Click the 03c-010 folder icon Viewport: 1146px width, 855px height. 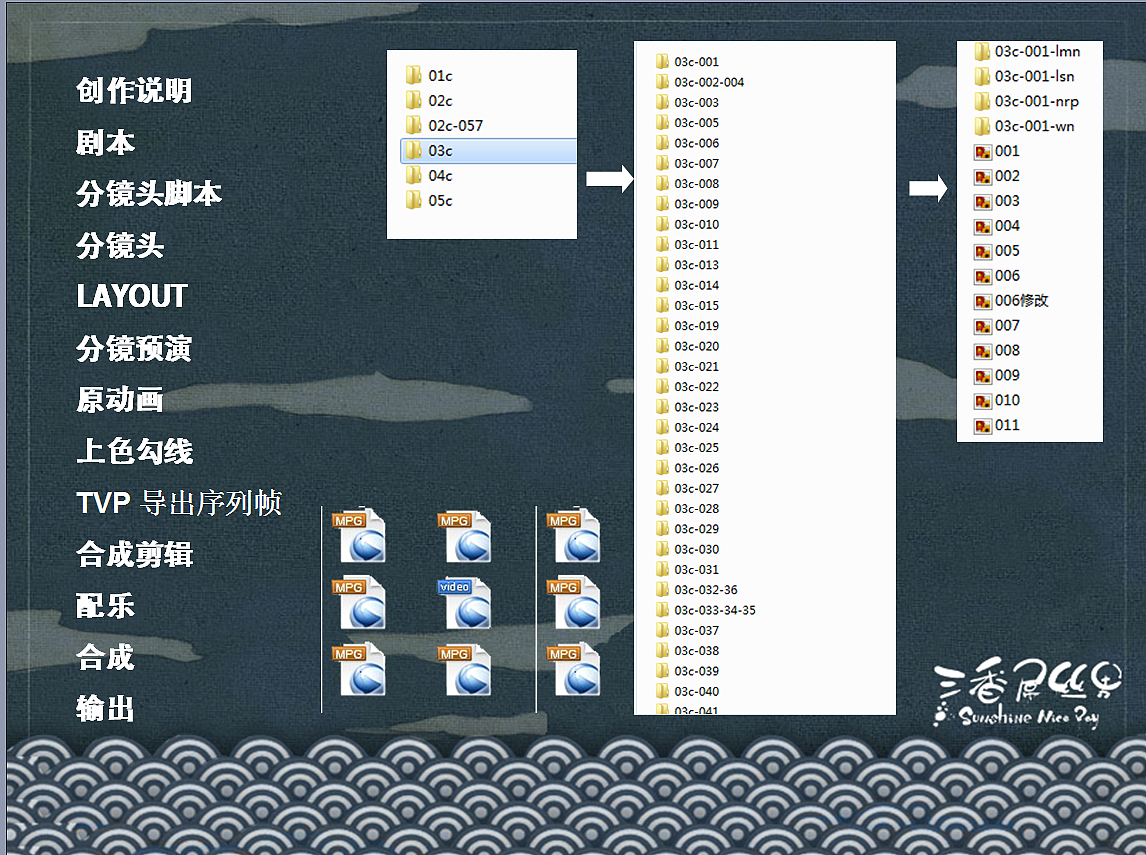tap(662, 224)
